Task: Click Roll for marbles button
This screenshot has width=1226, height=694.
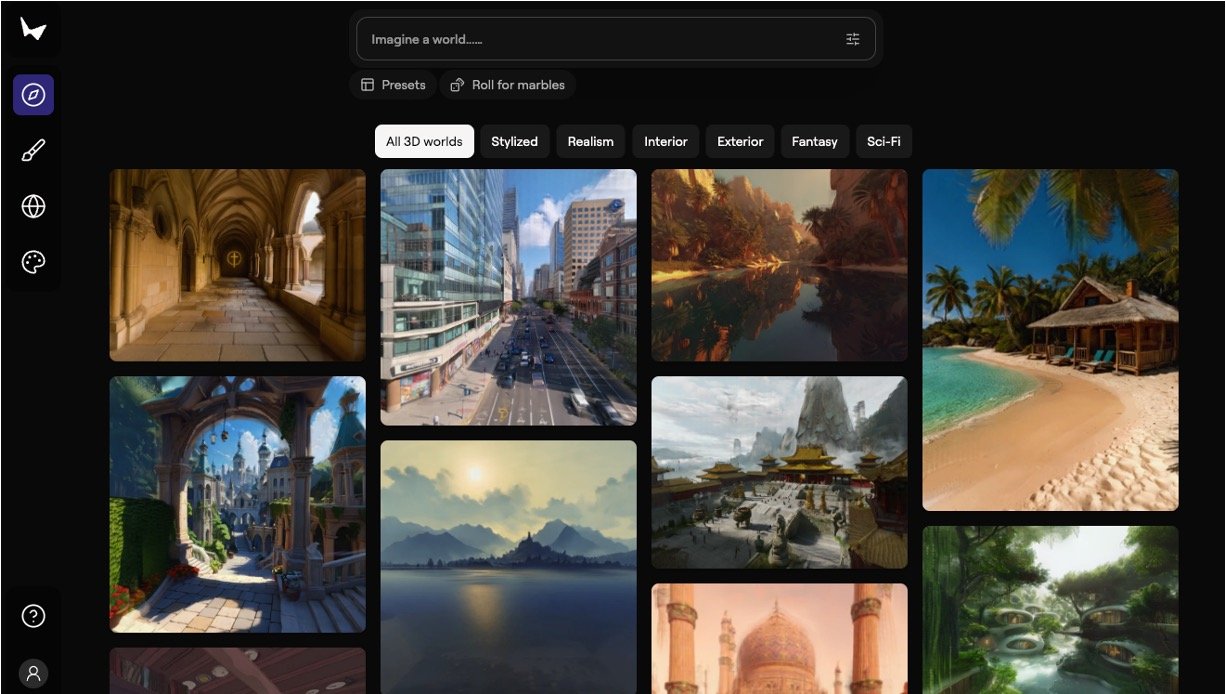Action: [x=508, y=85]
